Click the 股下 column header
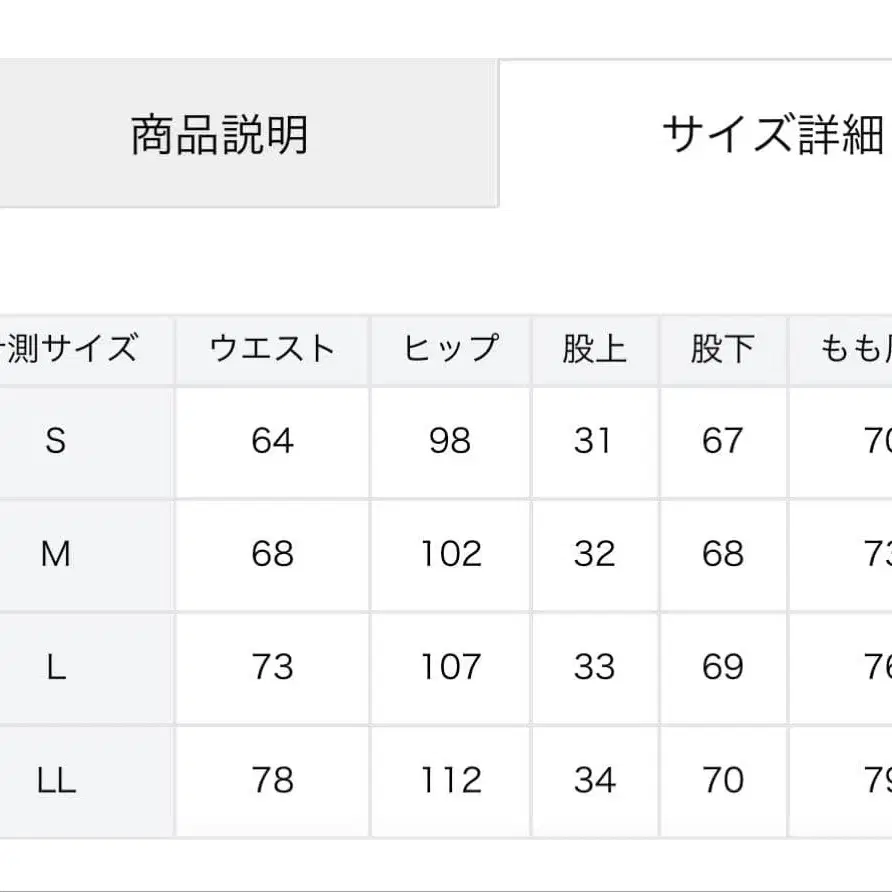Viewport: 892px width, 892px height. [722, 348]
